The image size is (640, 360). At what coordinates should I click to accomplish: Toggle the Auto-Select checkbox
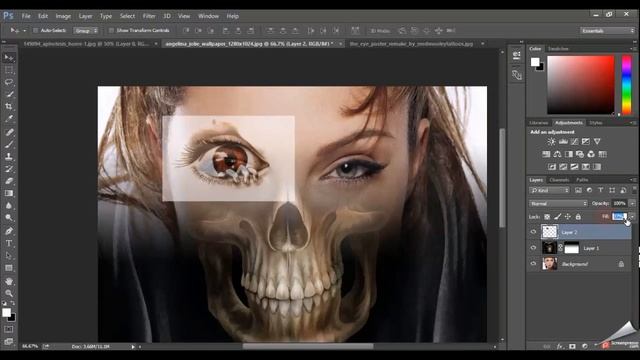coord(36,31)
